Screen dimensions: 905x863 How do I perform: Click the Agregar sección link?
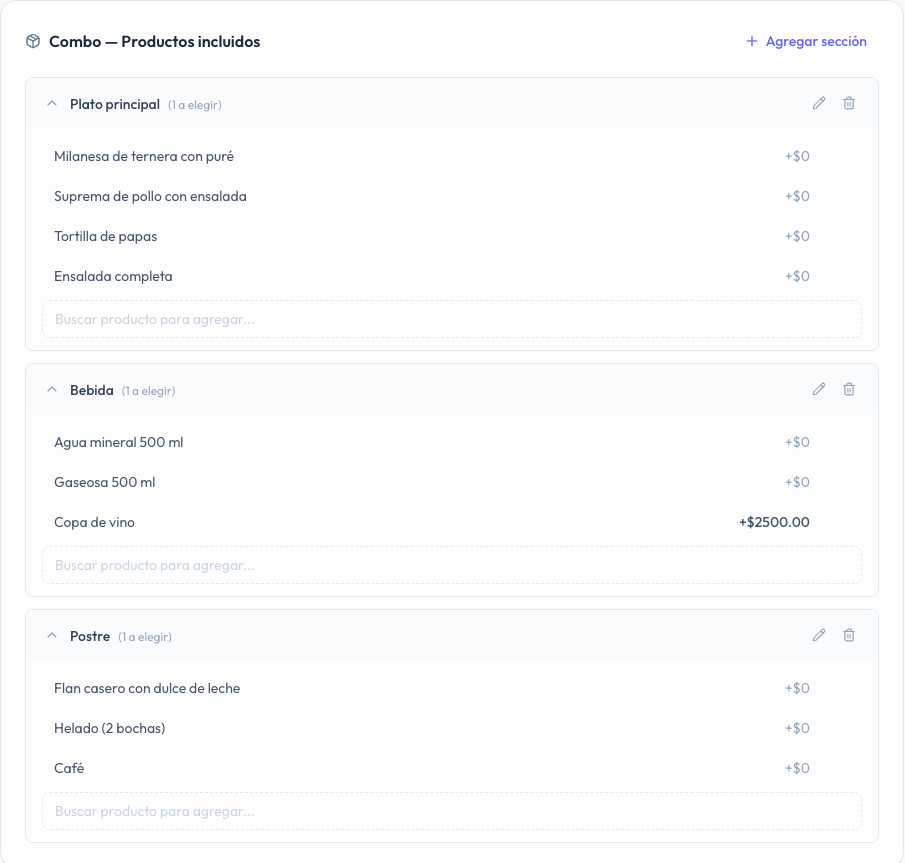[x=806, y=41]
